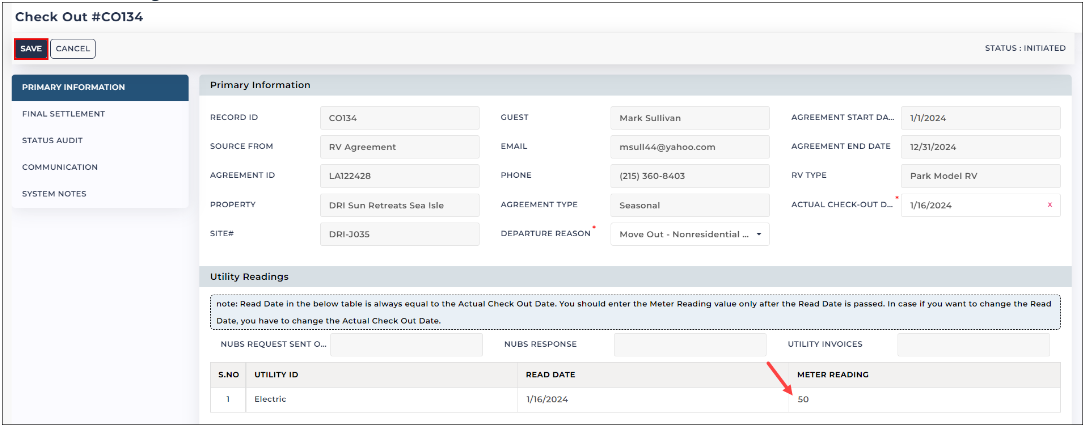
Task: Go to the Status Audit section
Action: click(x=100, y=140)
